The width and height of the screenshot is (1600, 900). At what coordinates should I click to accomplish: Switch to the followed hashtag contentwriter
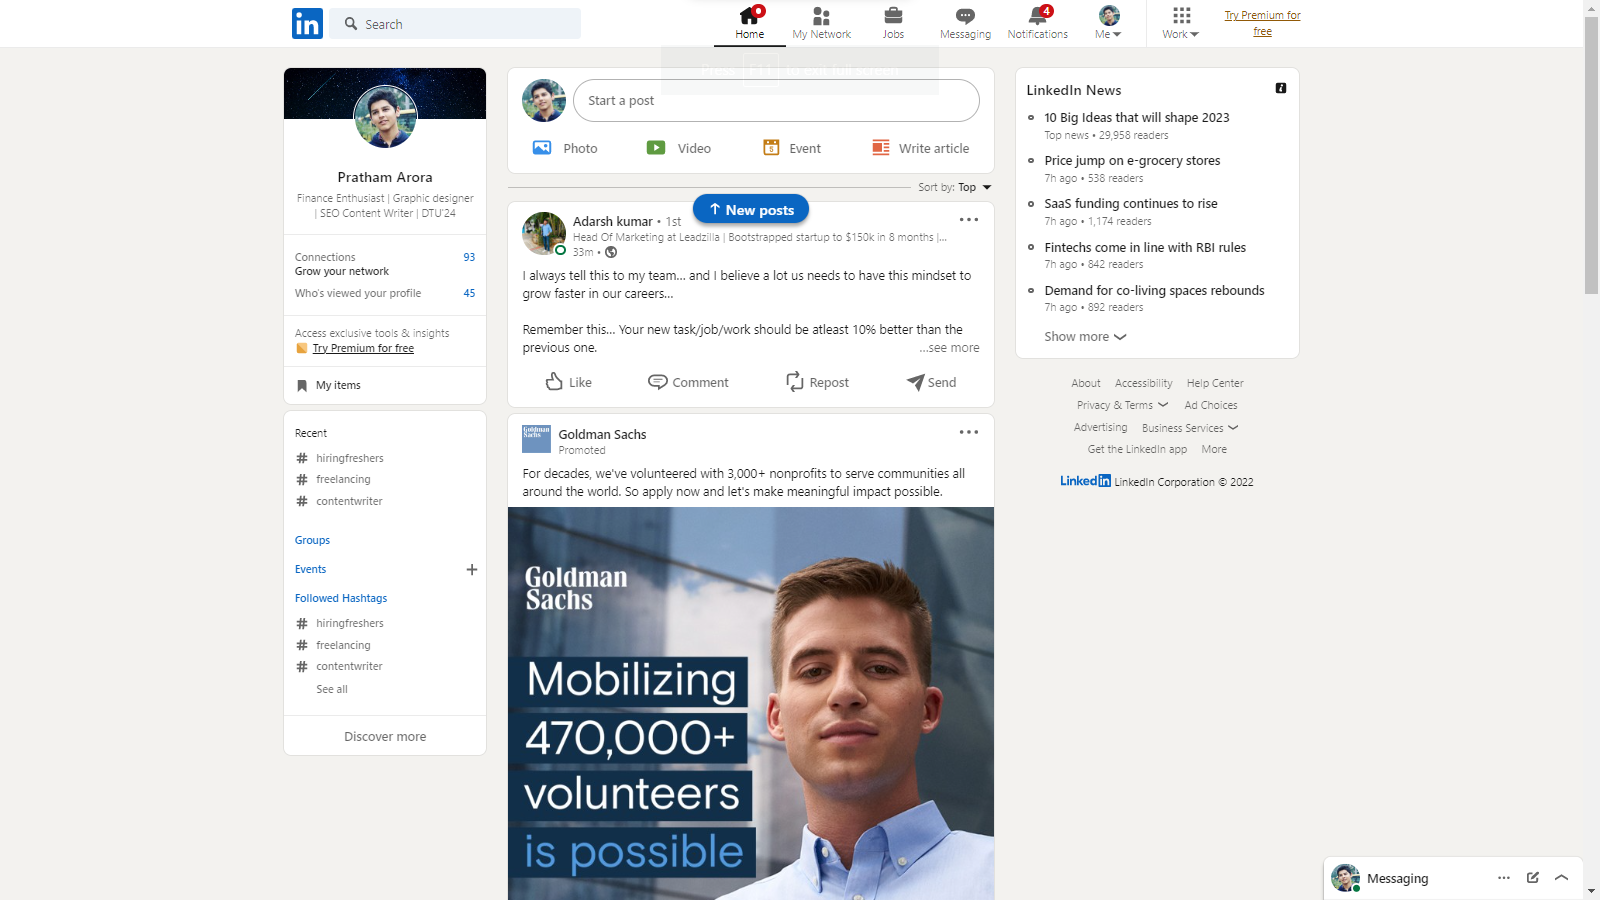349,666
